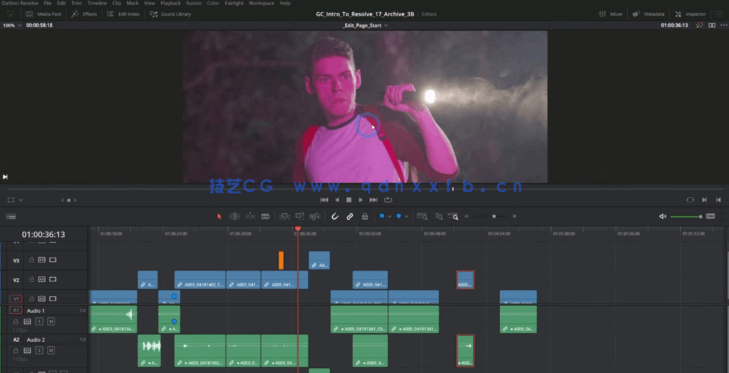Viewport: 729px width, 373px height.
Task: Open the Playback menu
Action: click(x=171, y=3)
